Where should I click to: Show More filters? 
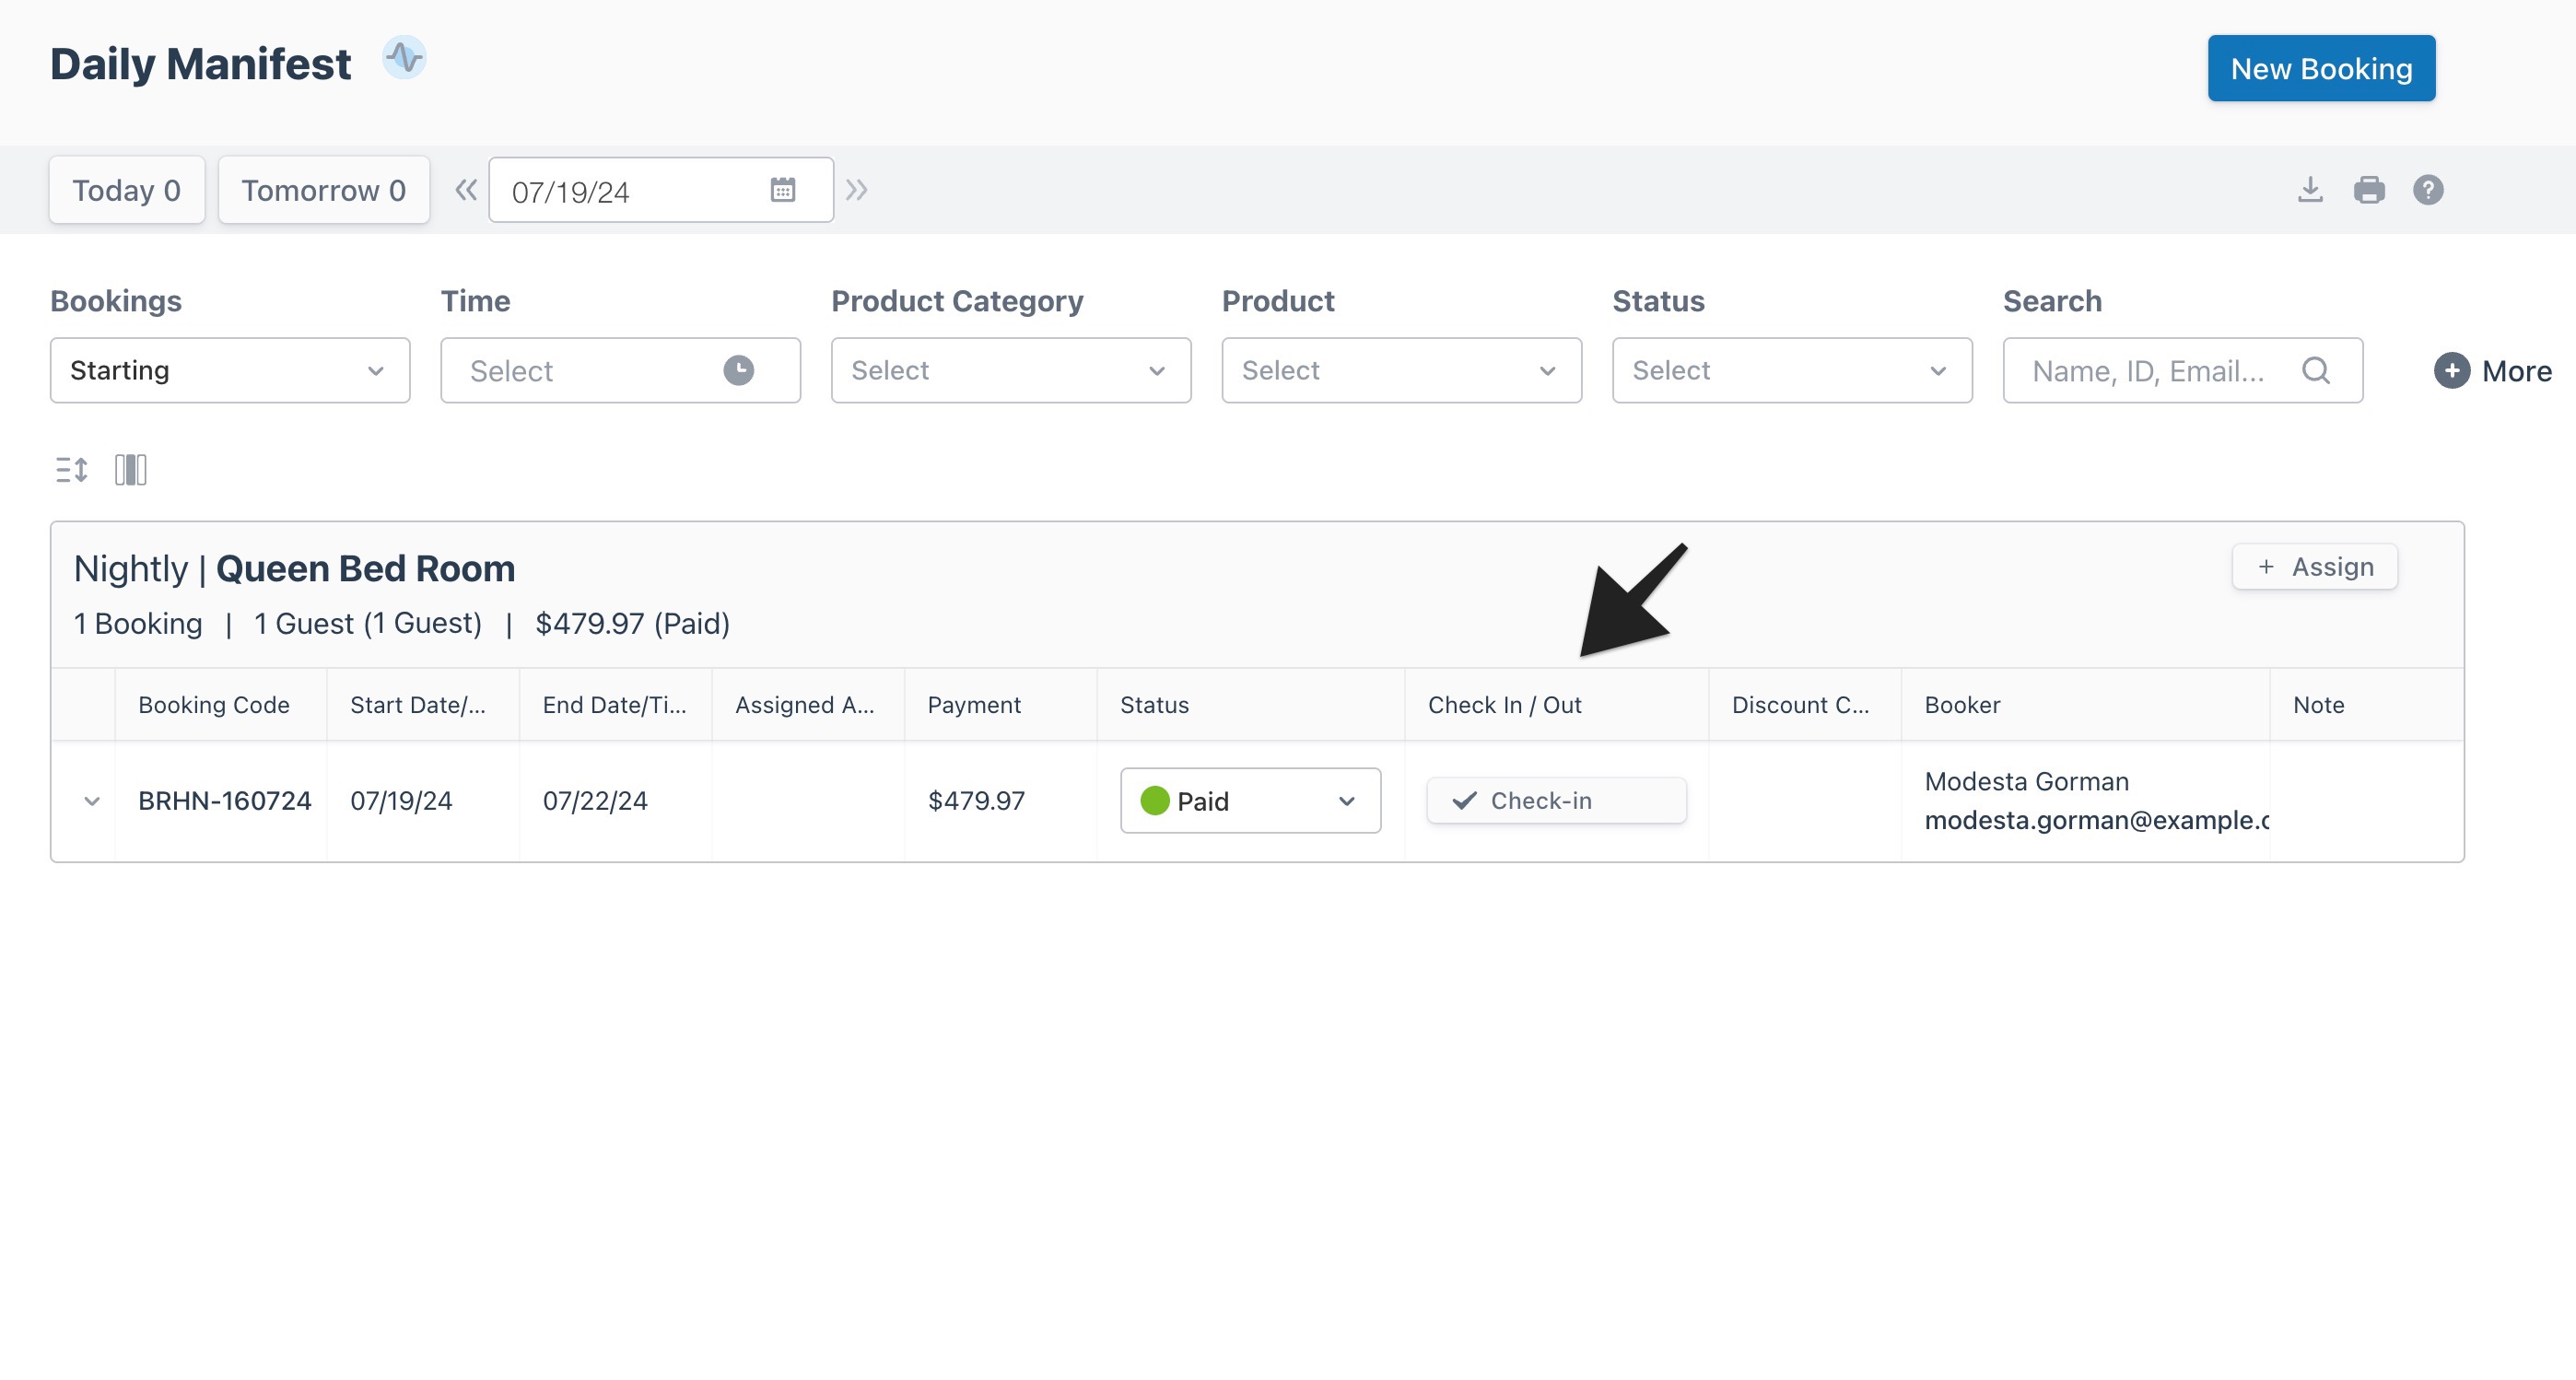click(x=2493, y=371)
